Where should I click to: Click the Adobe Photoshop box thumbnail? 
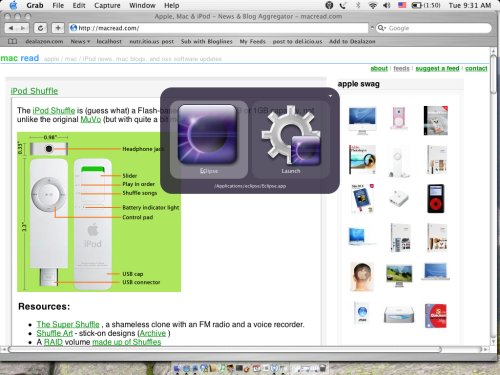pos(362,159)
